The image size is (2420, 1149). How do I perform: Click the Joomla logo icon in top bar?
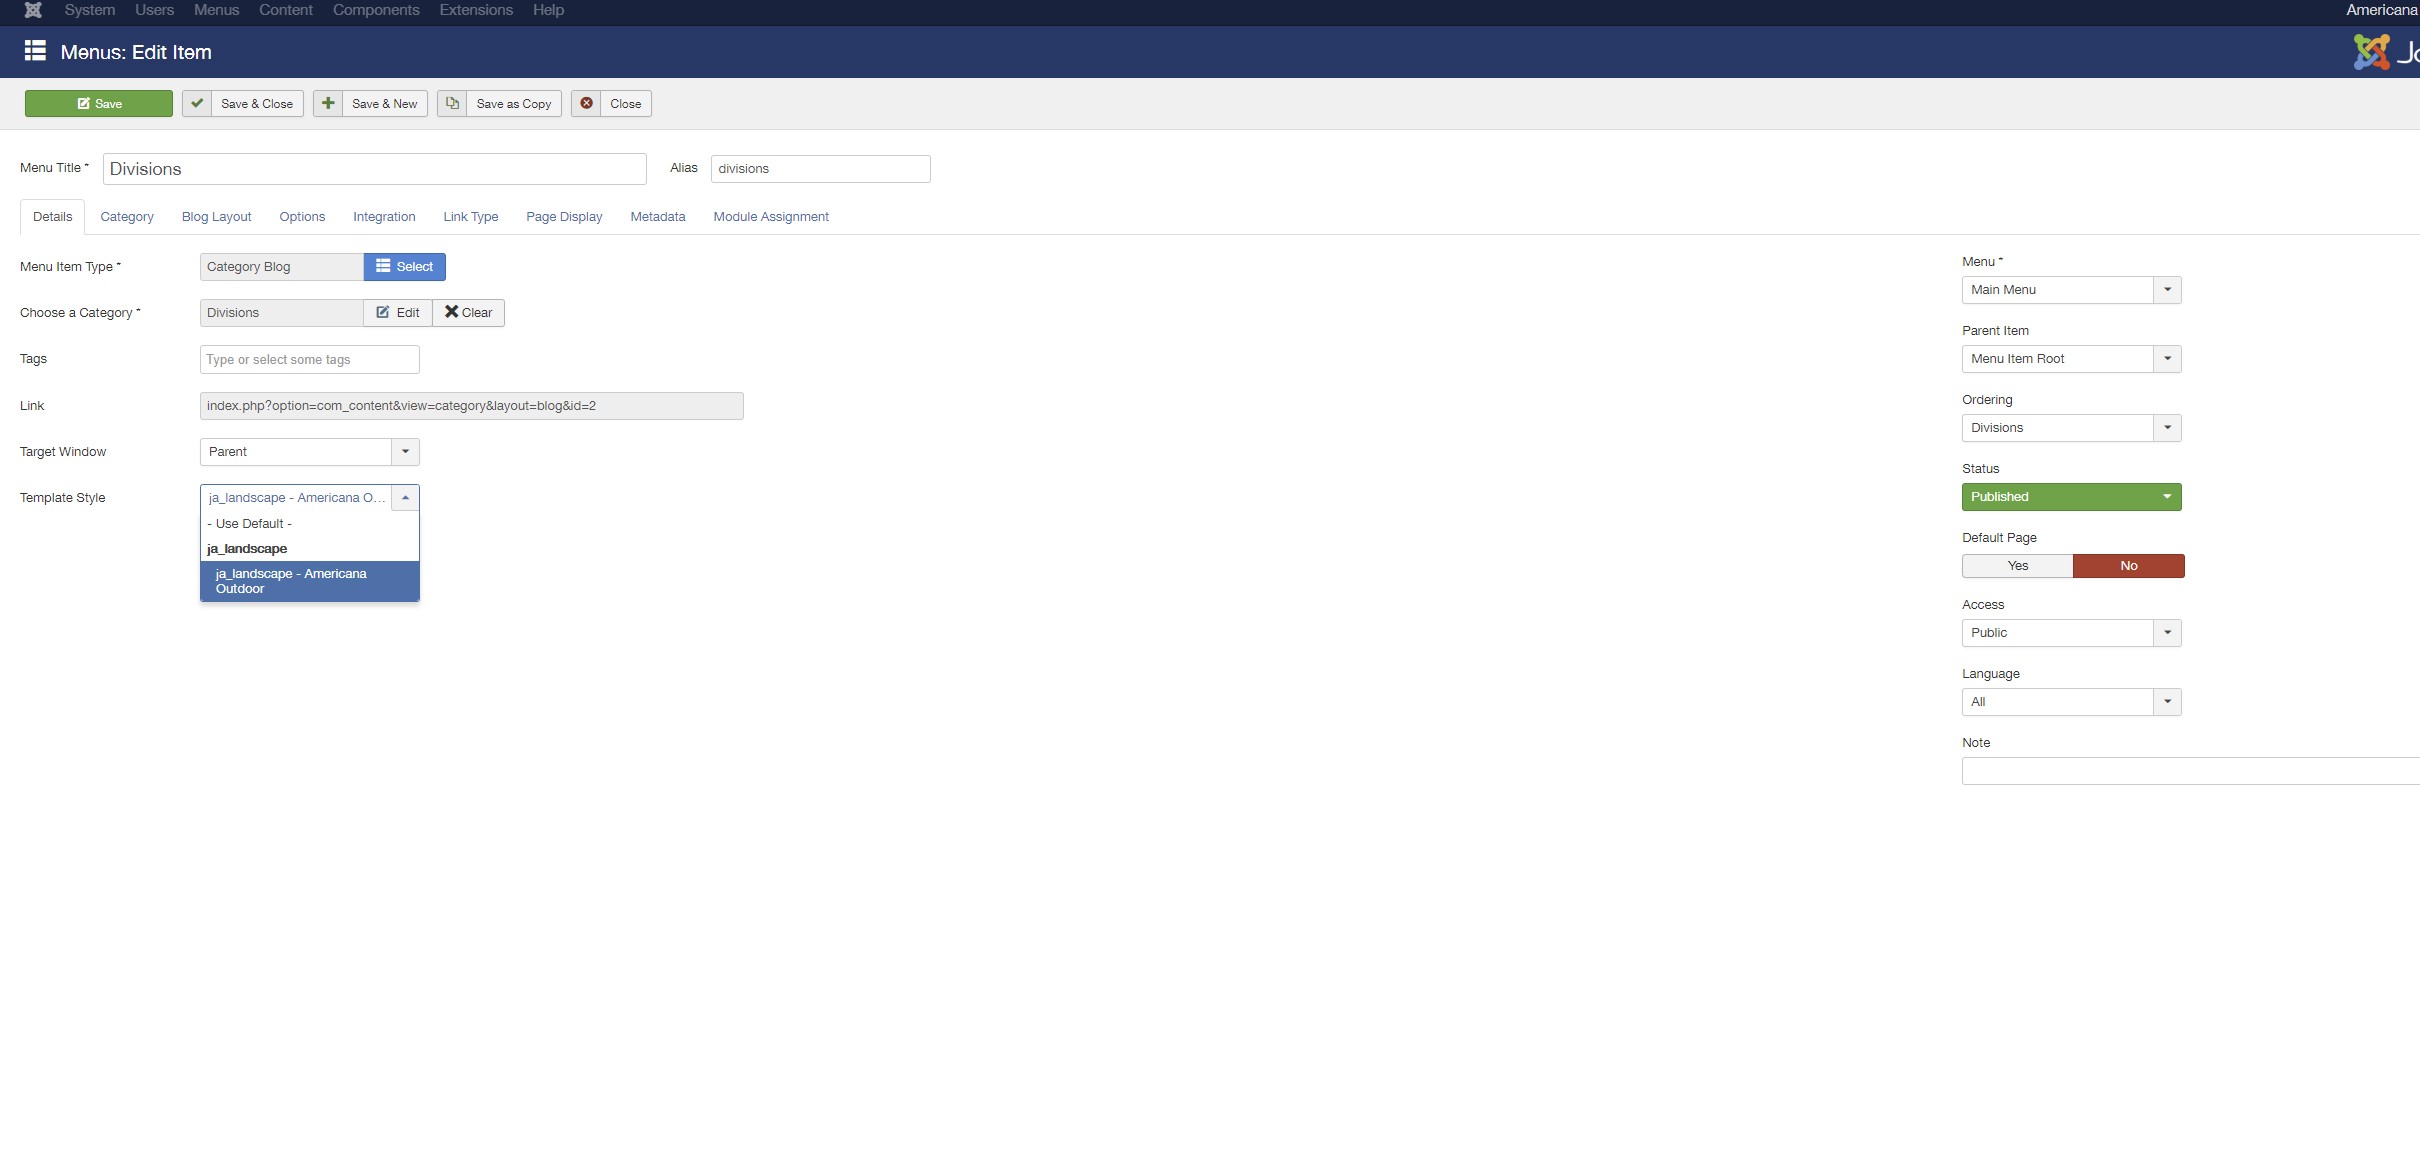pos(33,10)
